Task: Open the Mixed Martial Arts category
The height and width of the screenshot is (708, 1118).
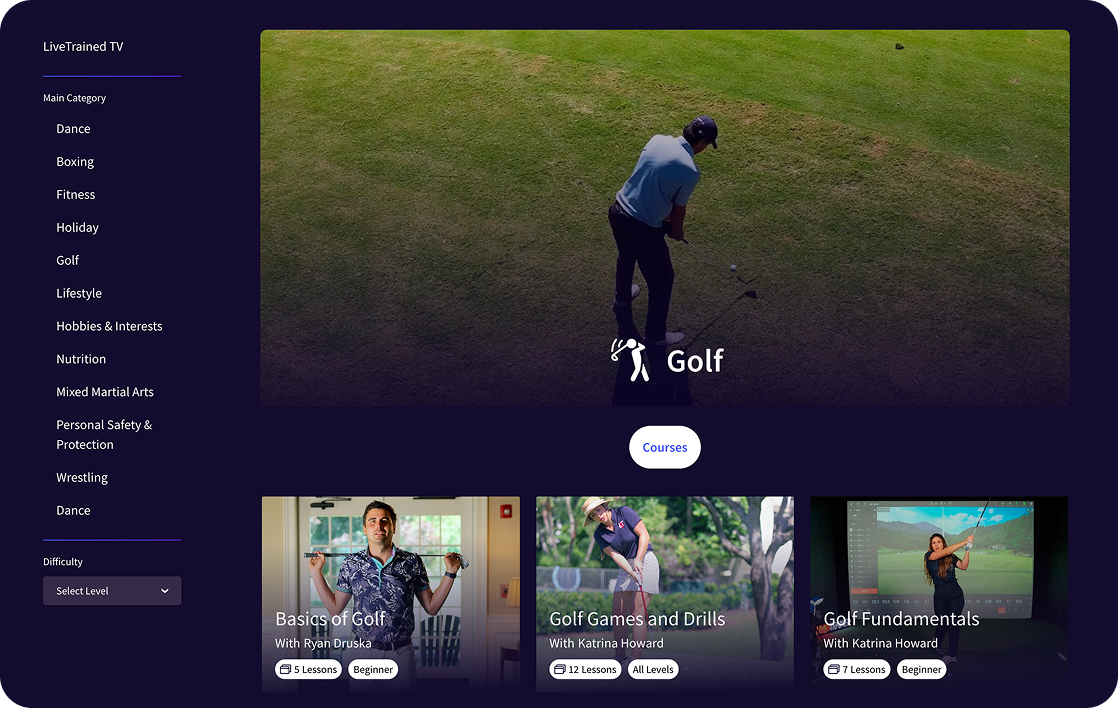Action: point(105,391)
